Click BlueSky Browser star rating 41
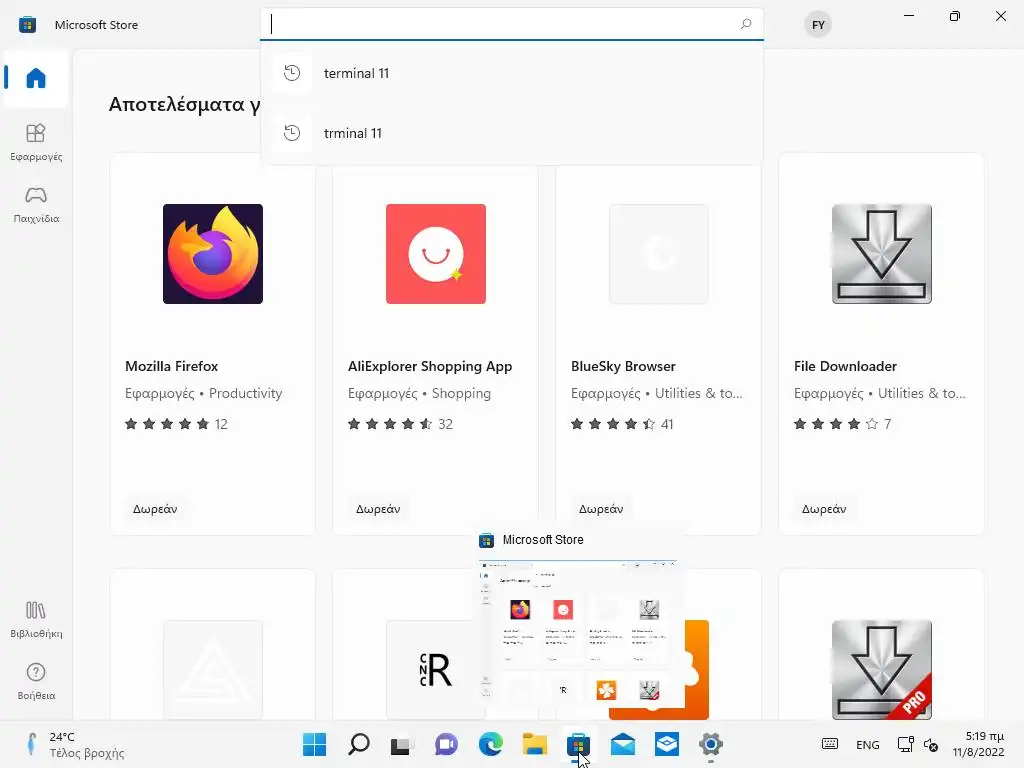This screenshot has height=768, width=1024. click(x=622, y=424)
